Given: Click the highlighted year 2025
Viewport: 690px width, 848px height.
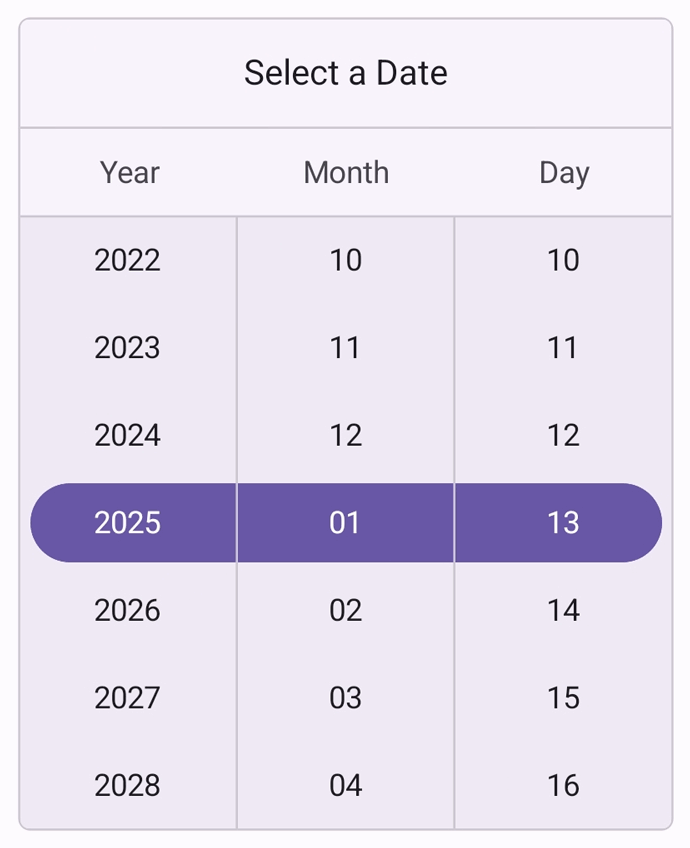Looking at the screenshot, I should pyautogui.click(x=128, y=522).
